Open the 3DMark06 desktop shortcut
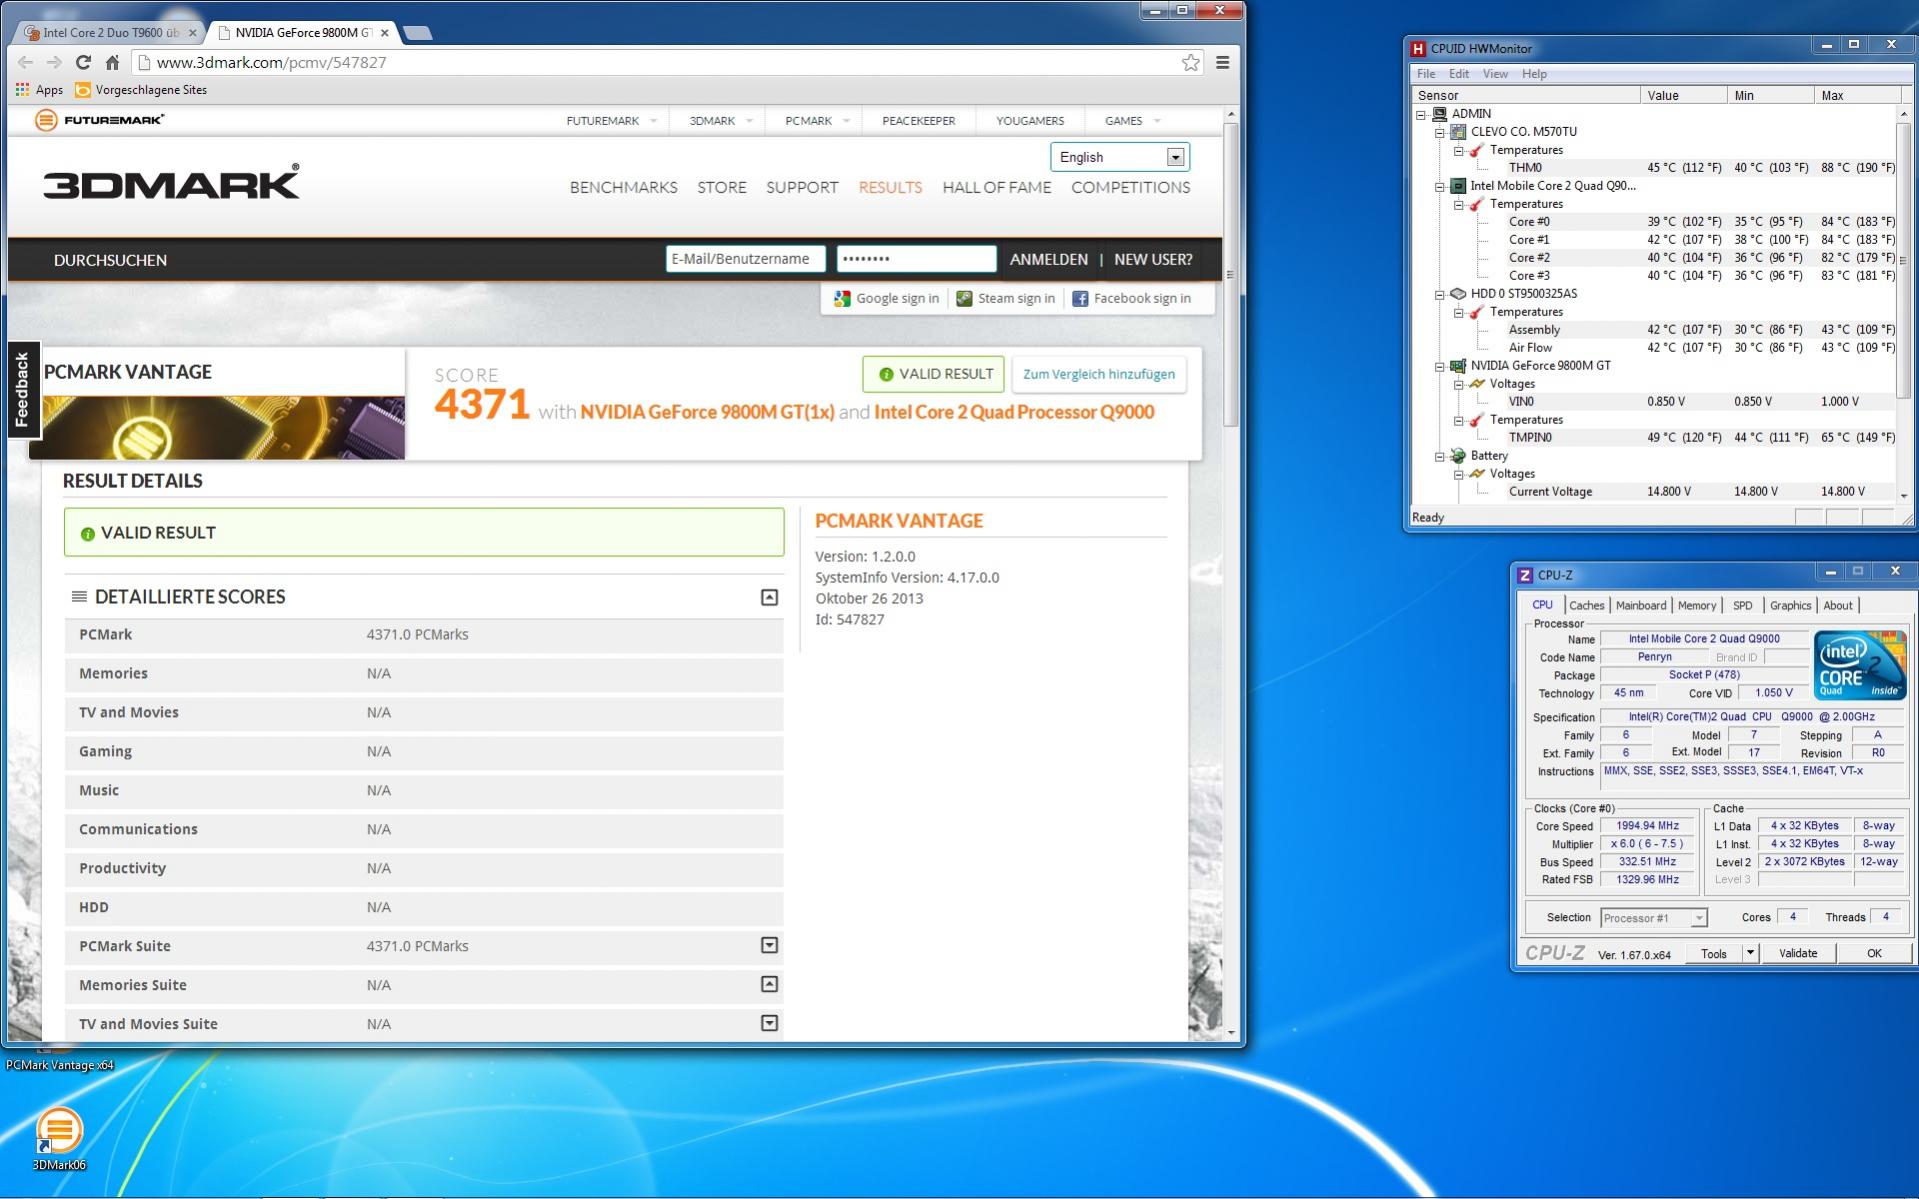The width and height of the screenshot is (1919, 1199). (x=59, y=1138)
